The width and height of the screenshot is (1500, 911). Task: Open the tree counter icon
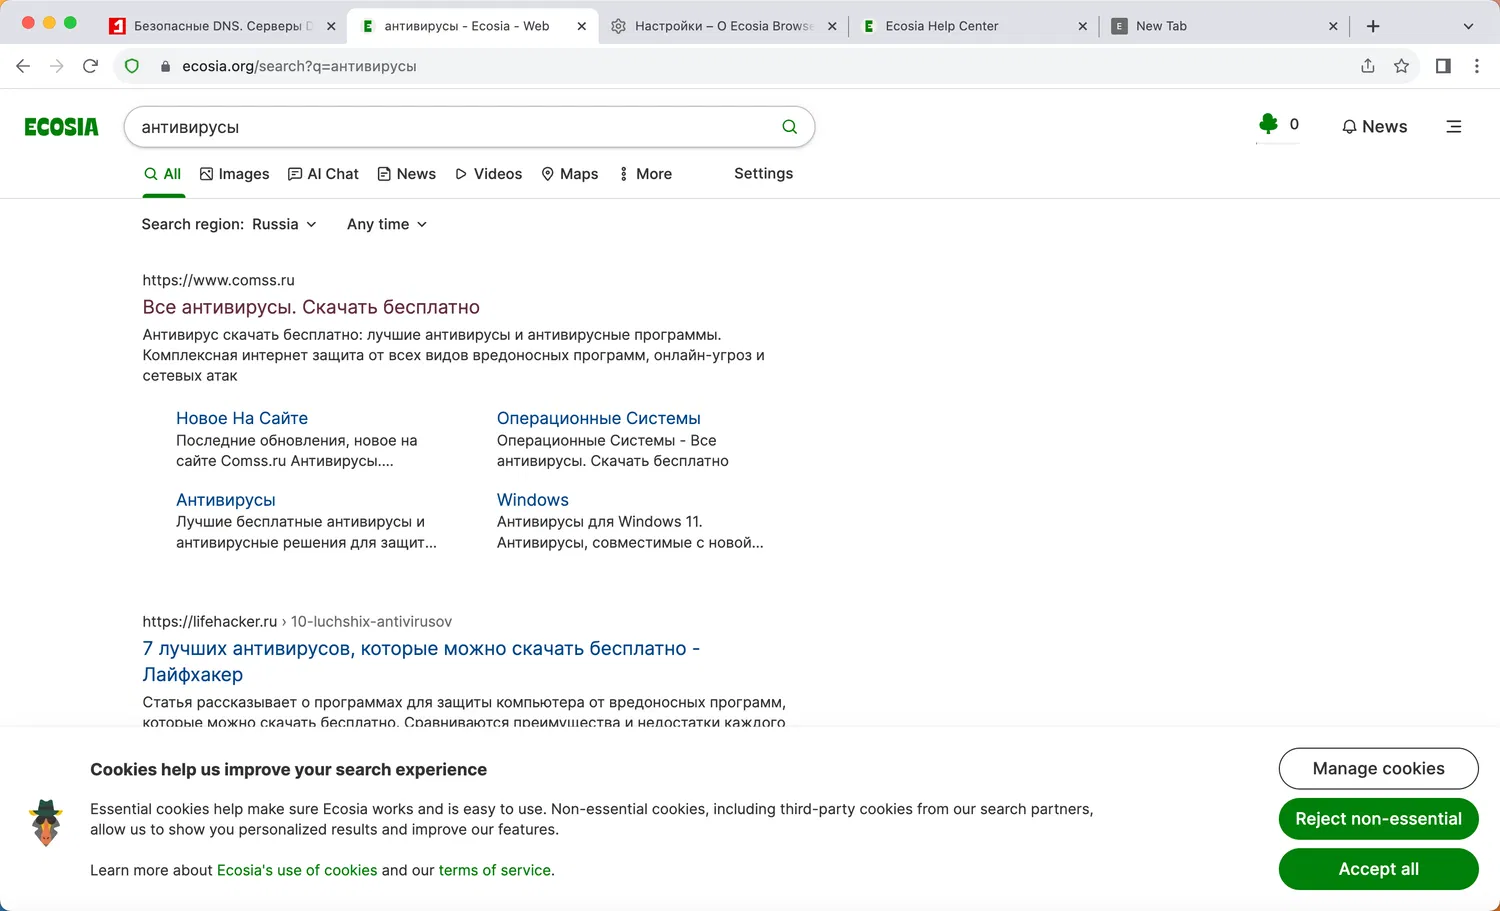(1269, 124)
